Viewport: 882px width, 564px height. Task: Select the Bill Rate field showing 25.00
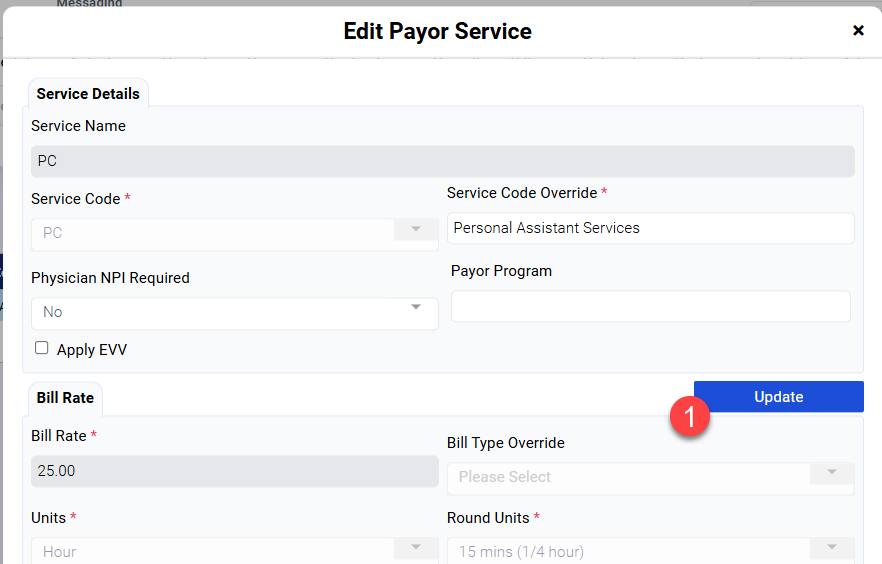[x=234, y=471]
